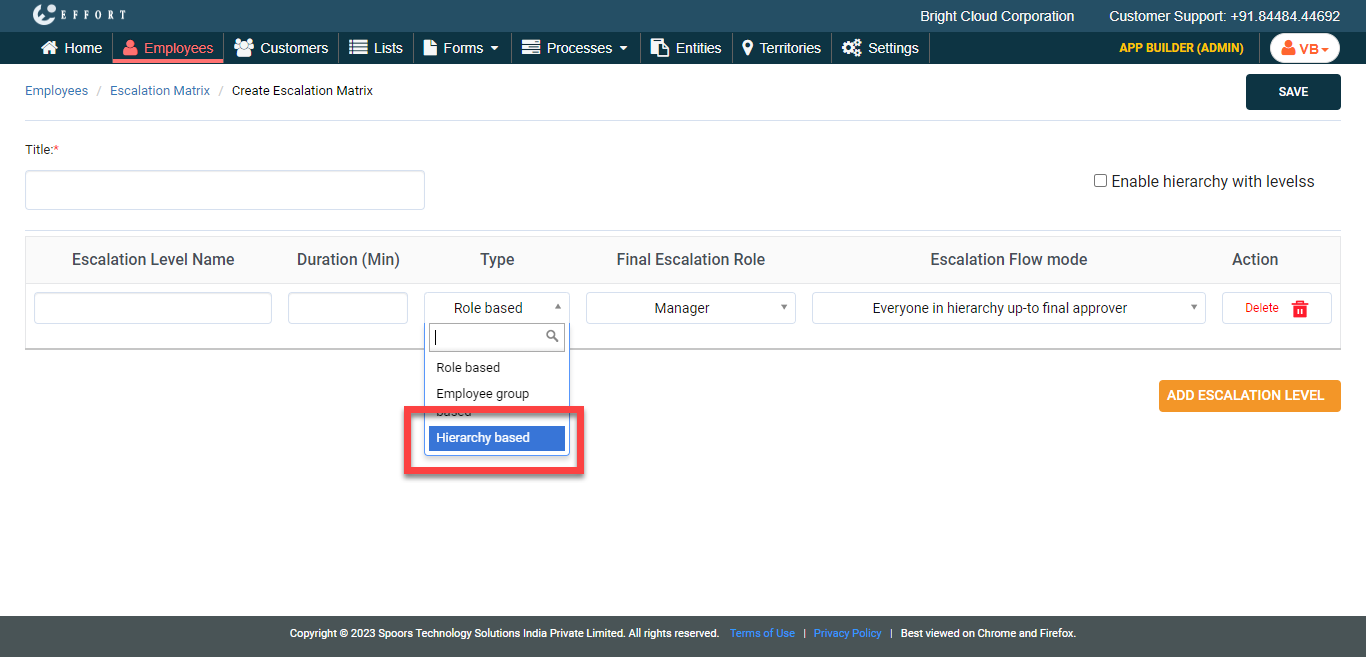Click ADD ESCALATION LEVEL button
Viewport: 1366px width, 657px height.
(x=1249, y=395)
